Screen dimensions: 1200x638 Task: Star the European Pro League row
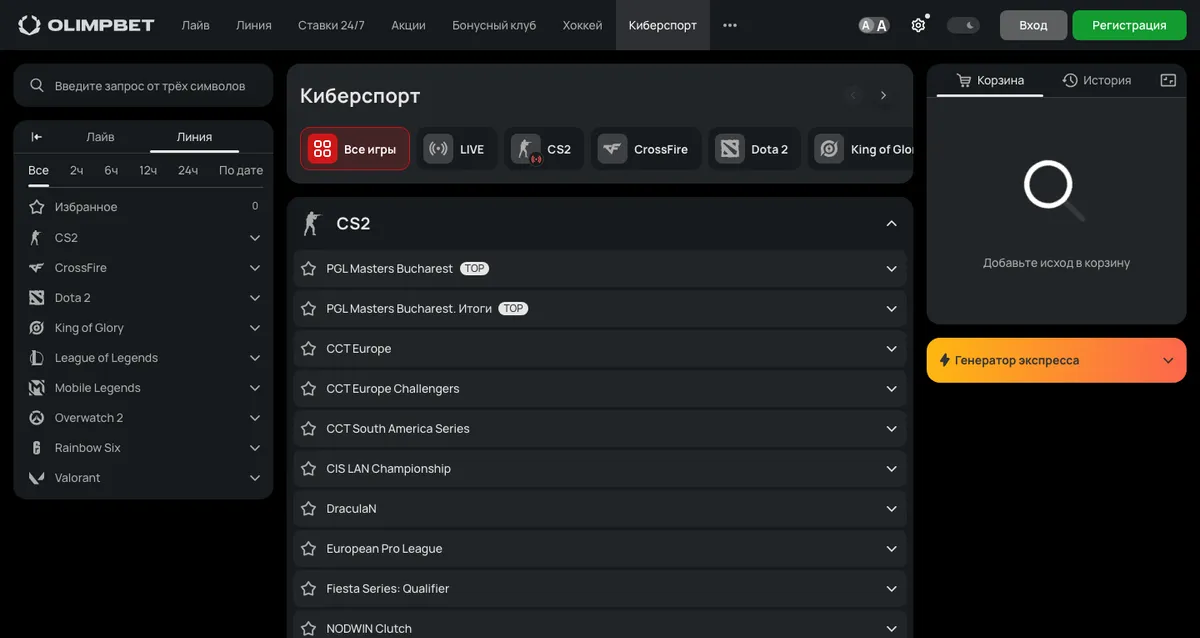click(309, 549)
